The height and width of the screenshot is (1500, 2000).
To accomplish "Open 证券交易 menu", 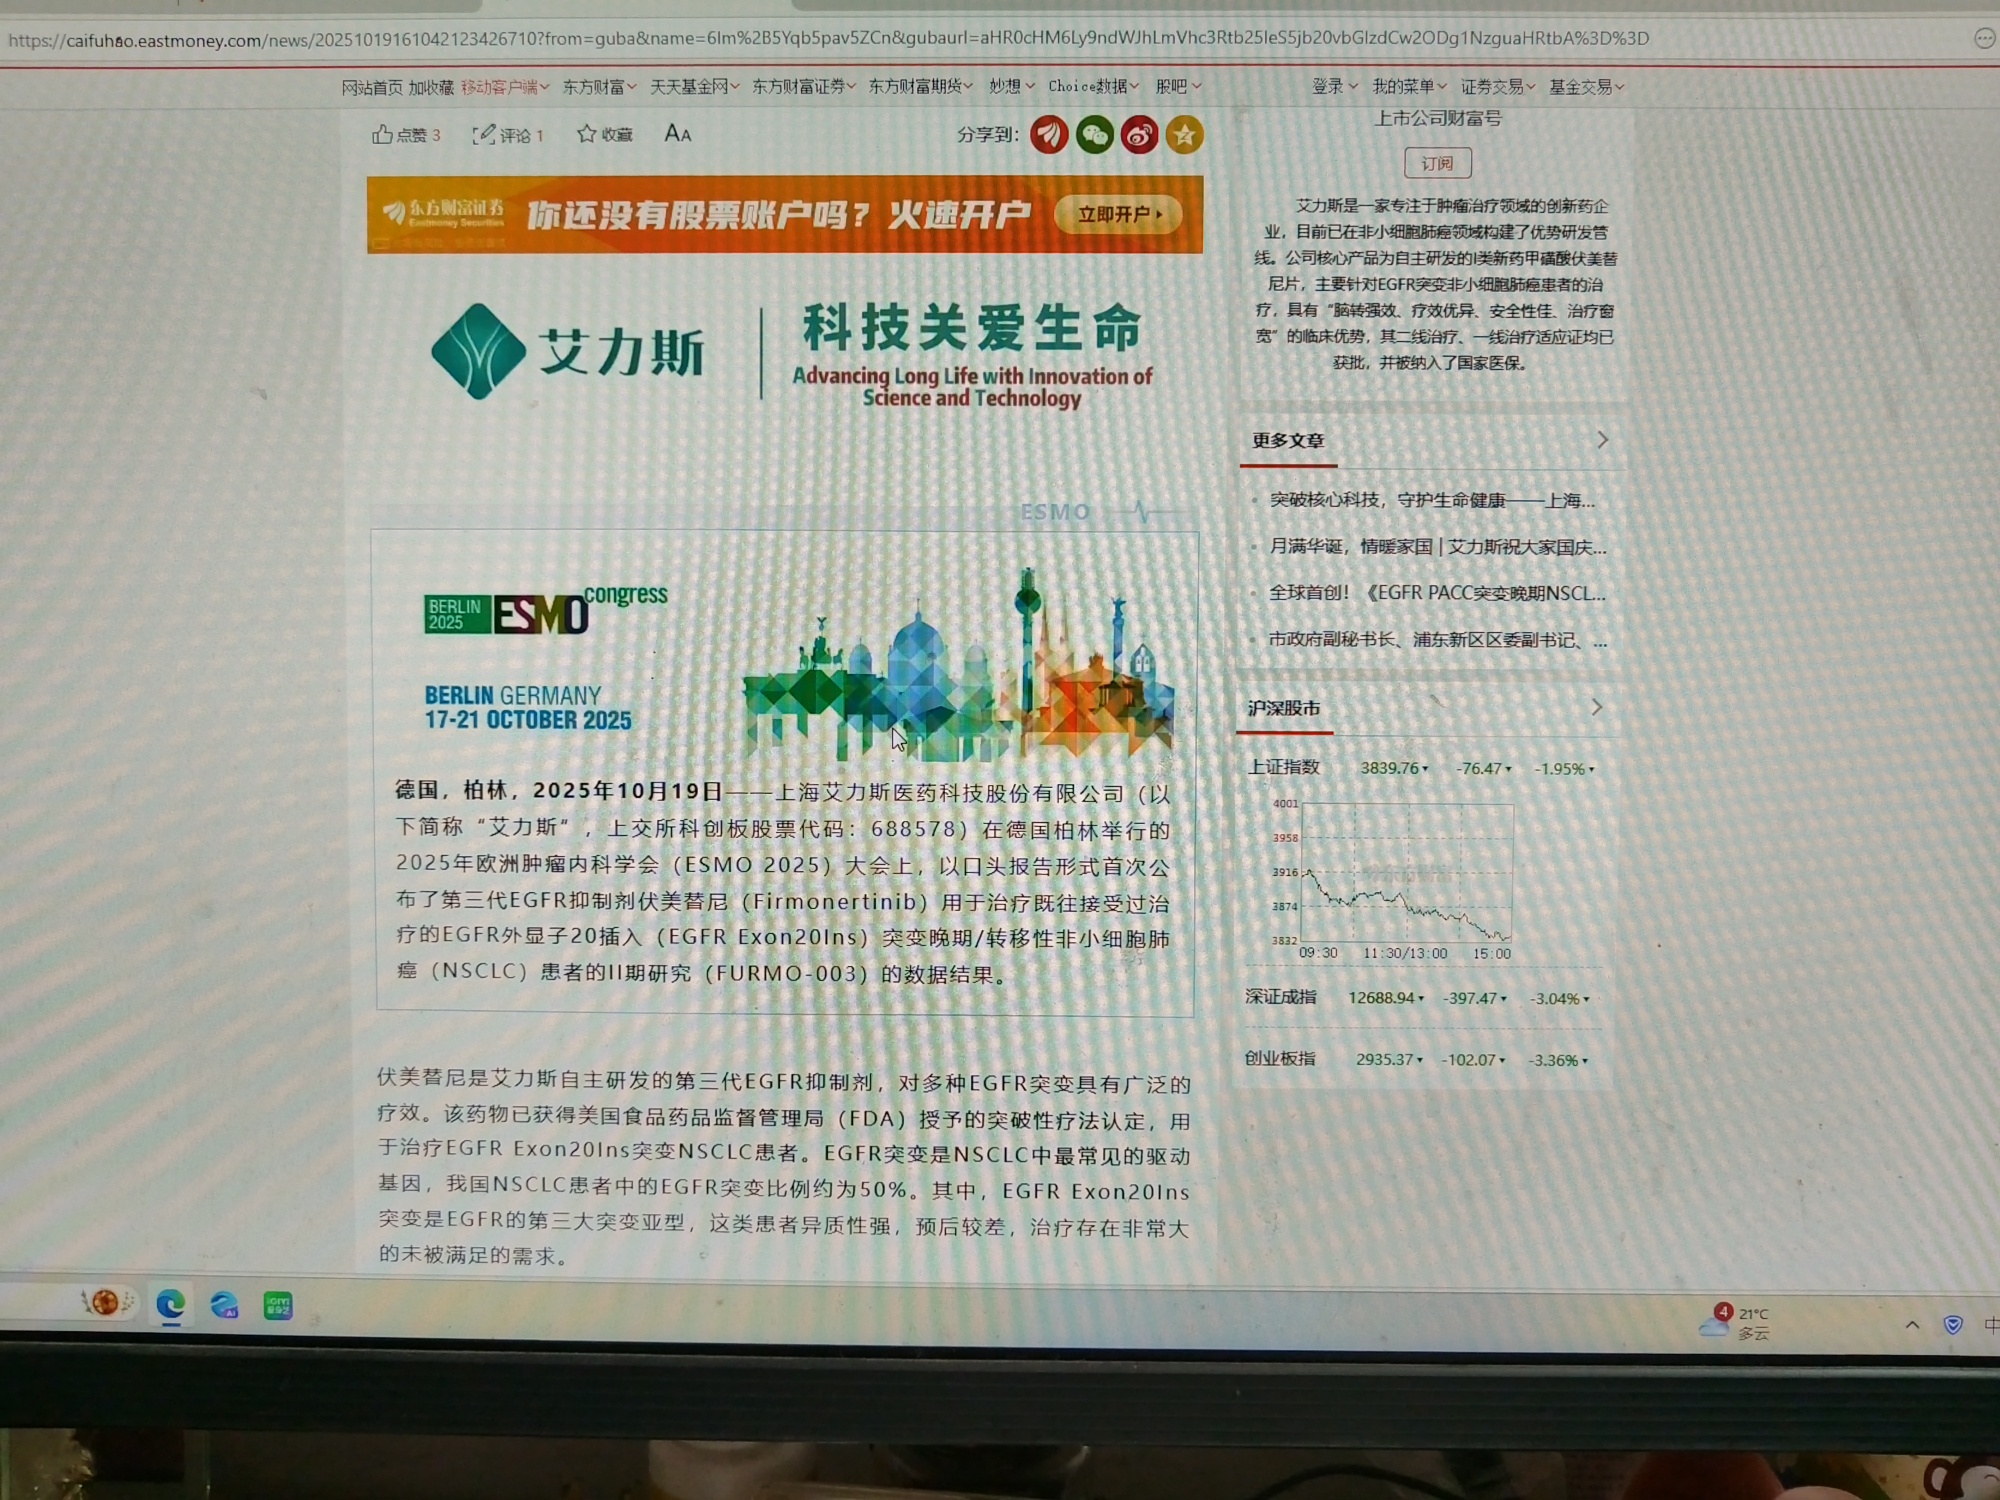I will coord(1496,87).
